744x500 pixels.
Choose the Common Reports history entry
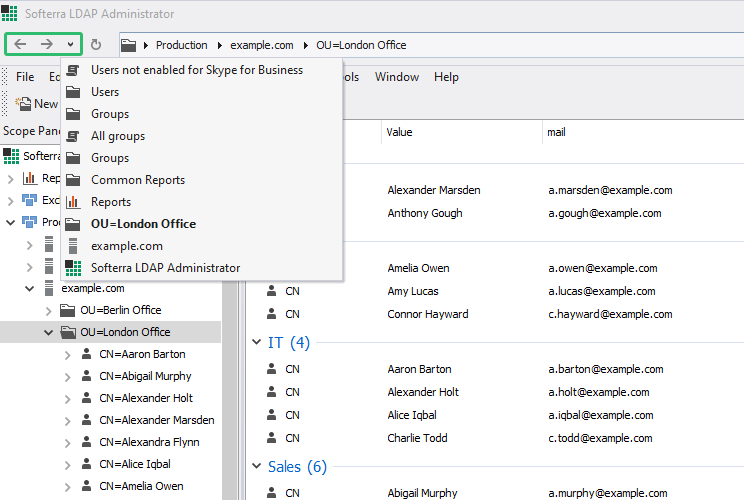tap(202, 180)
